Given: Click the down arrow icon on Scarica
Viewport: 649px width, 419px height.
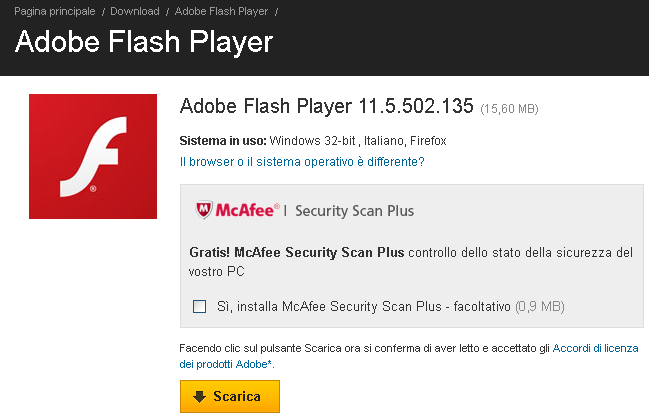Looking at the screenshot, I should tap(200, 396).
